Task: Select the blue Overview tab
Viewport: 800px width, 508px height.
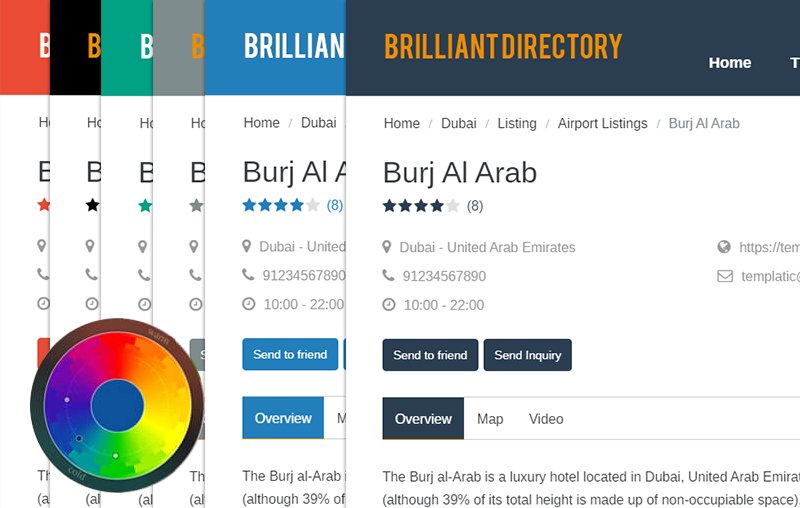Action: pyautogui.click(x=283, y=418)
